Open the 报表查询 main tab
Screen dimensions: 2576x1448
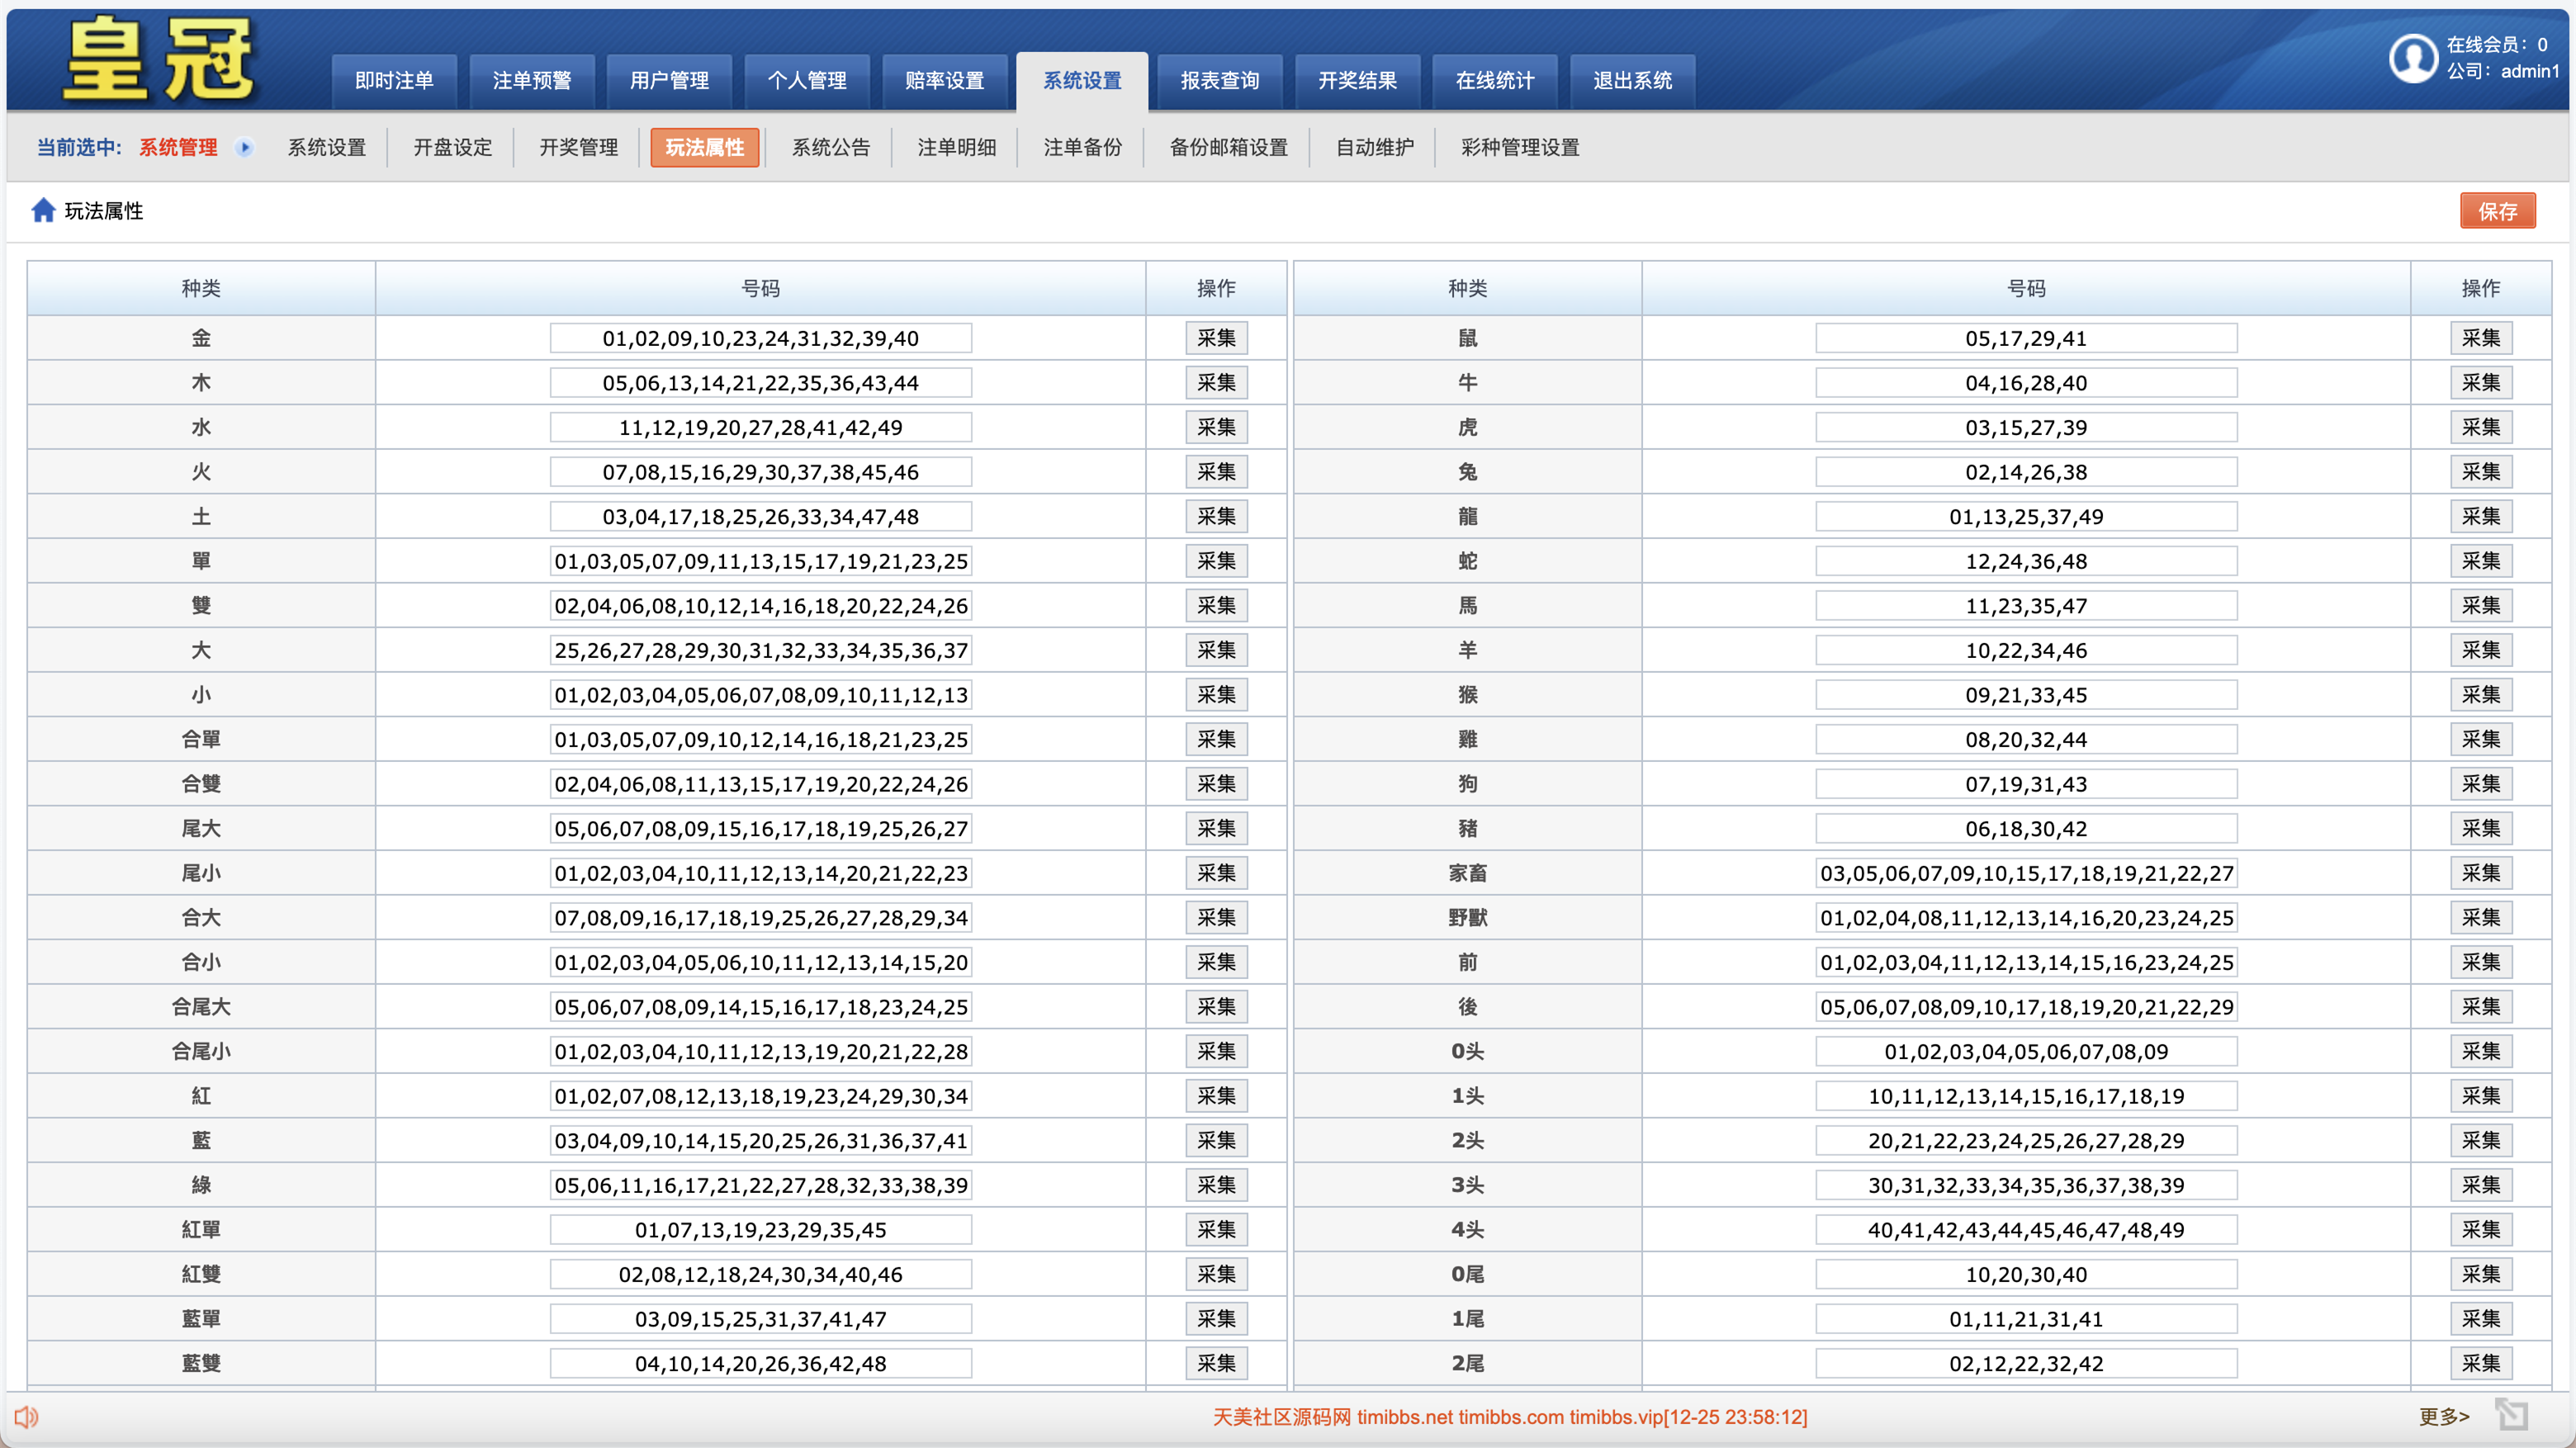[x=1219, y=80]
